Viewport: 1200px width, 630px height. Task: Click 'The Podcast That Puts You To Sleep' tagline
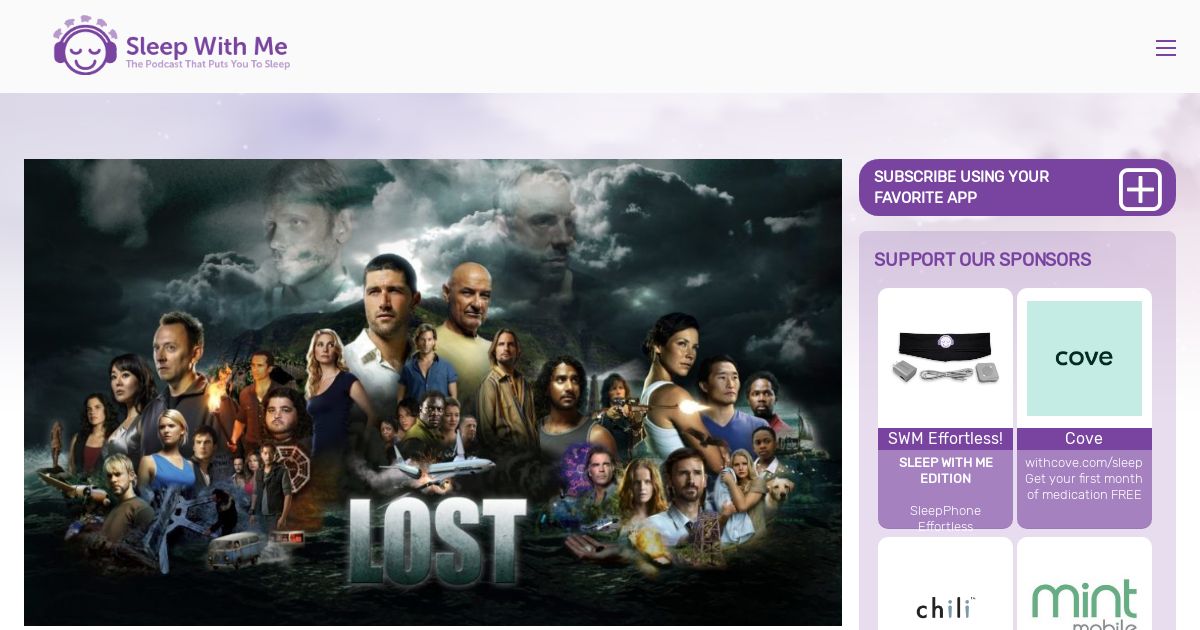208,65
